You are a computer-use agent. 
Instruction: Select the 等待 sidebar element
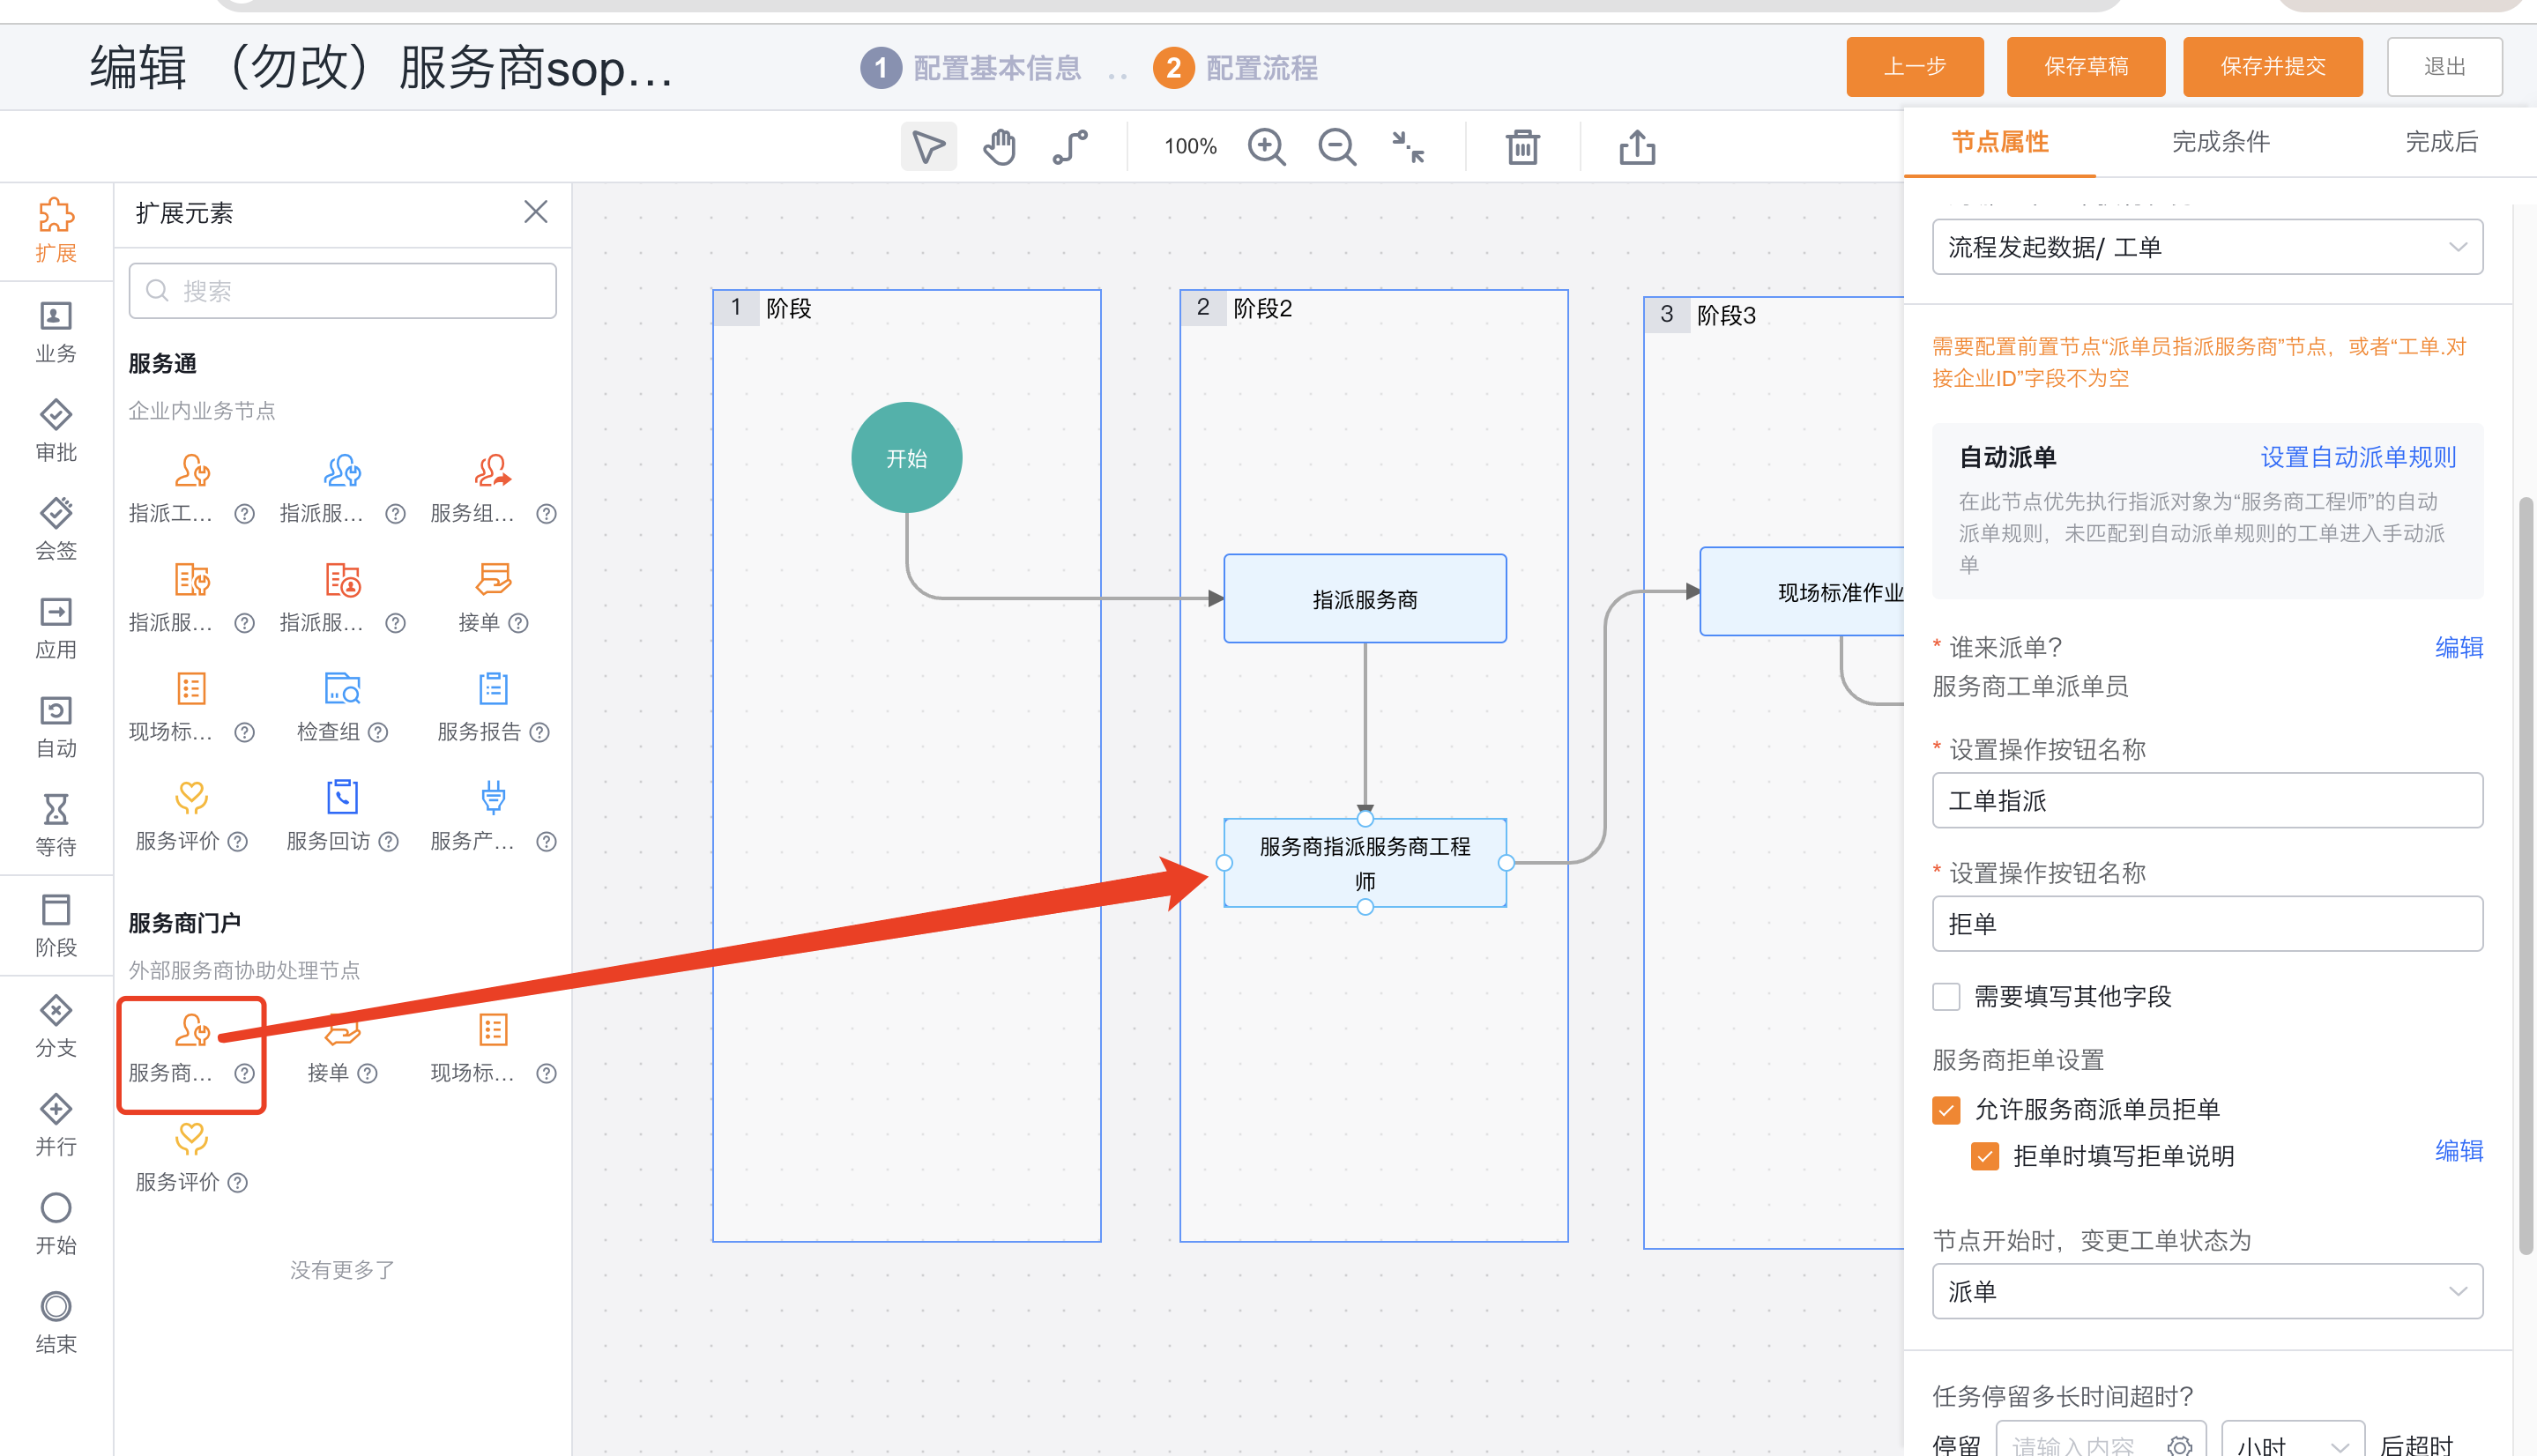click(x=56, y=826)
